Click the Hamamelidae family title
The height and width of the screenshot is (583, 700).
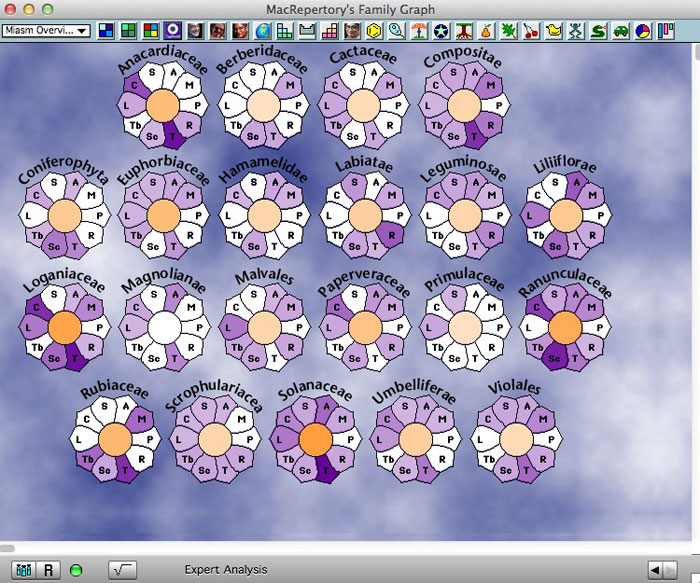[x=263, y=170]
